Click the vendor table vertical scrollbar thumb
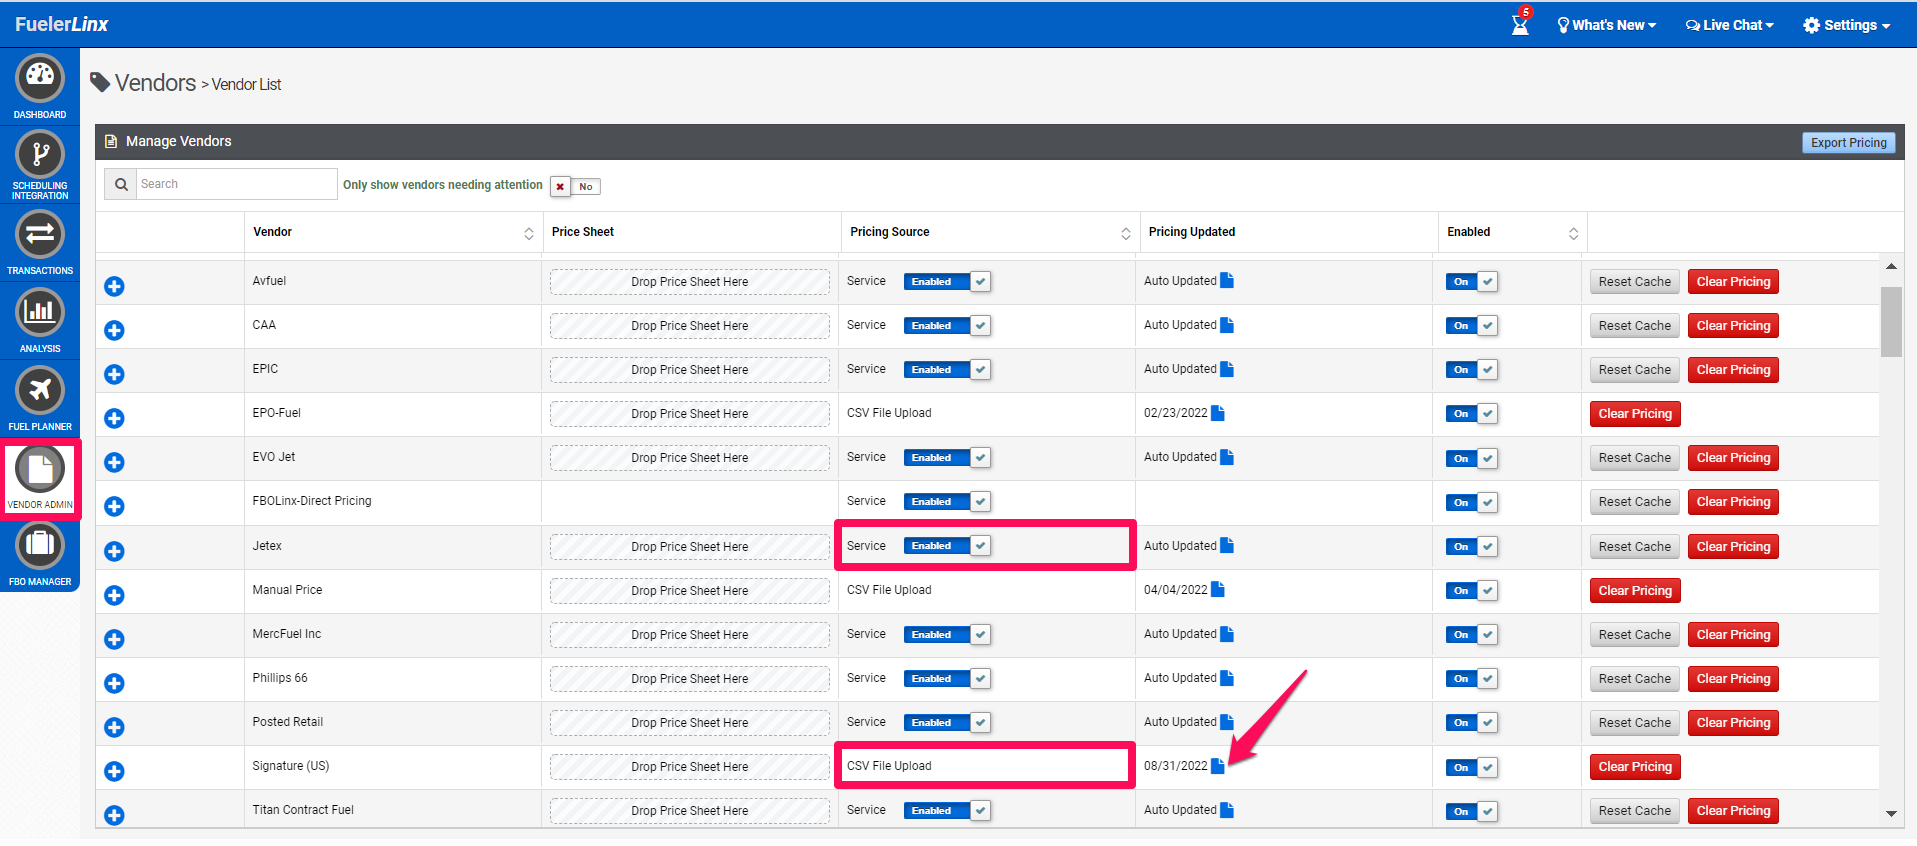 click(1891, 322)
